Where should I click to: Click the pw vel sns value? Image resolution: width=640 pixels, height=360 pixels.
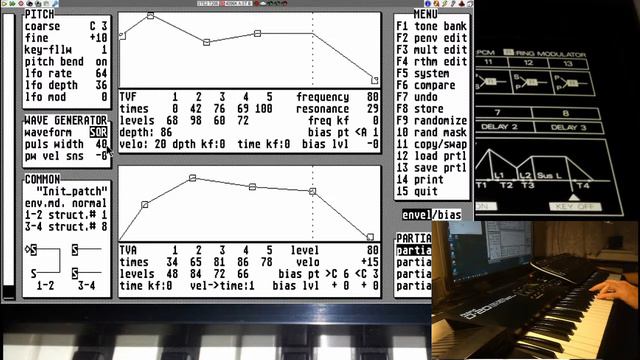click(x=101, y=156)
